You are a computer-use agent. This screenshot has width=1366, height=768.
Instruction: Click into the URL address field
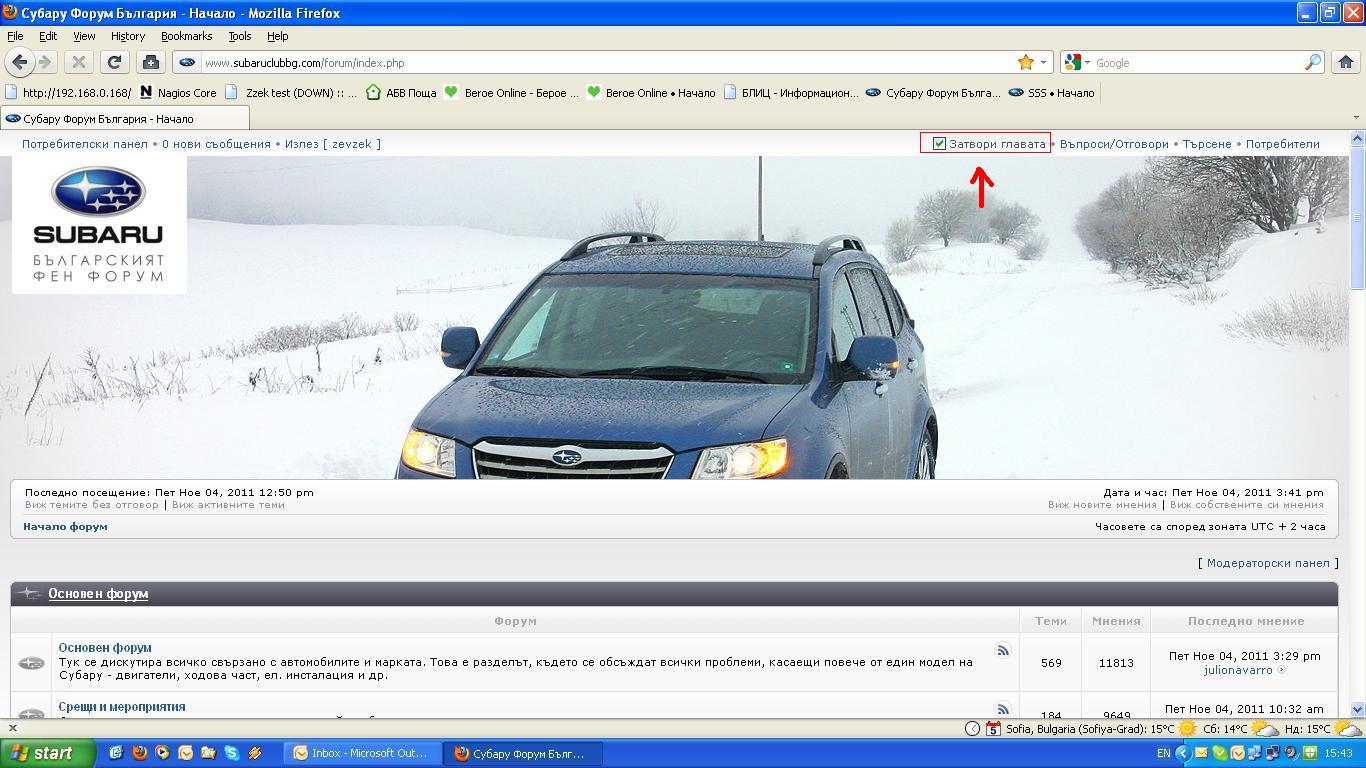tap(608, 62)
